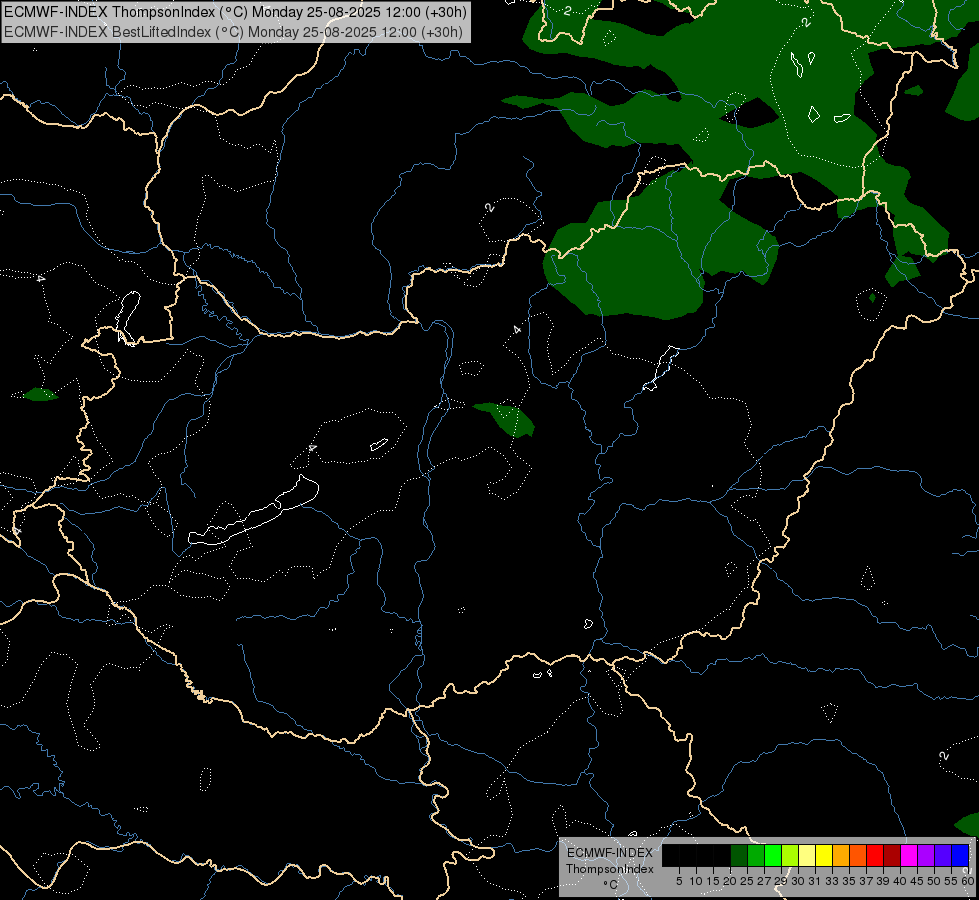The width and height of the screenshot is (979, 900).
Task: Click the legend scale value '33'
Action: pyautogui.click(x=832, y=881)
